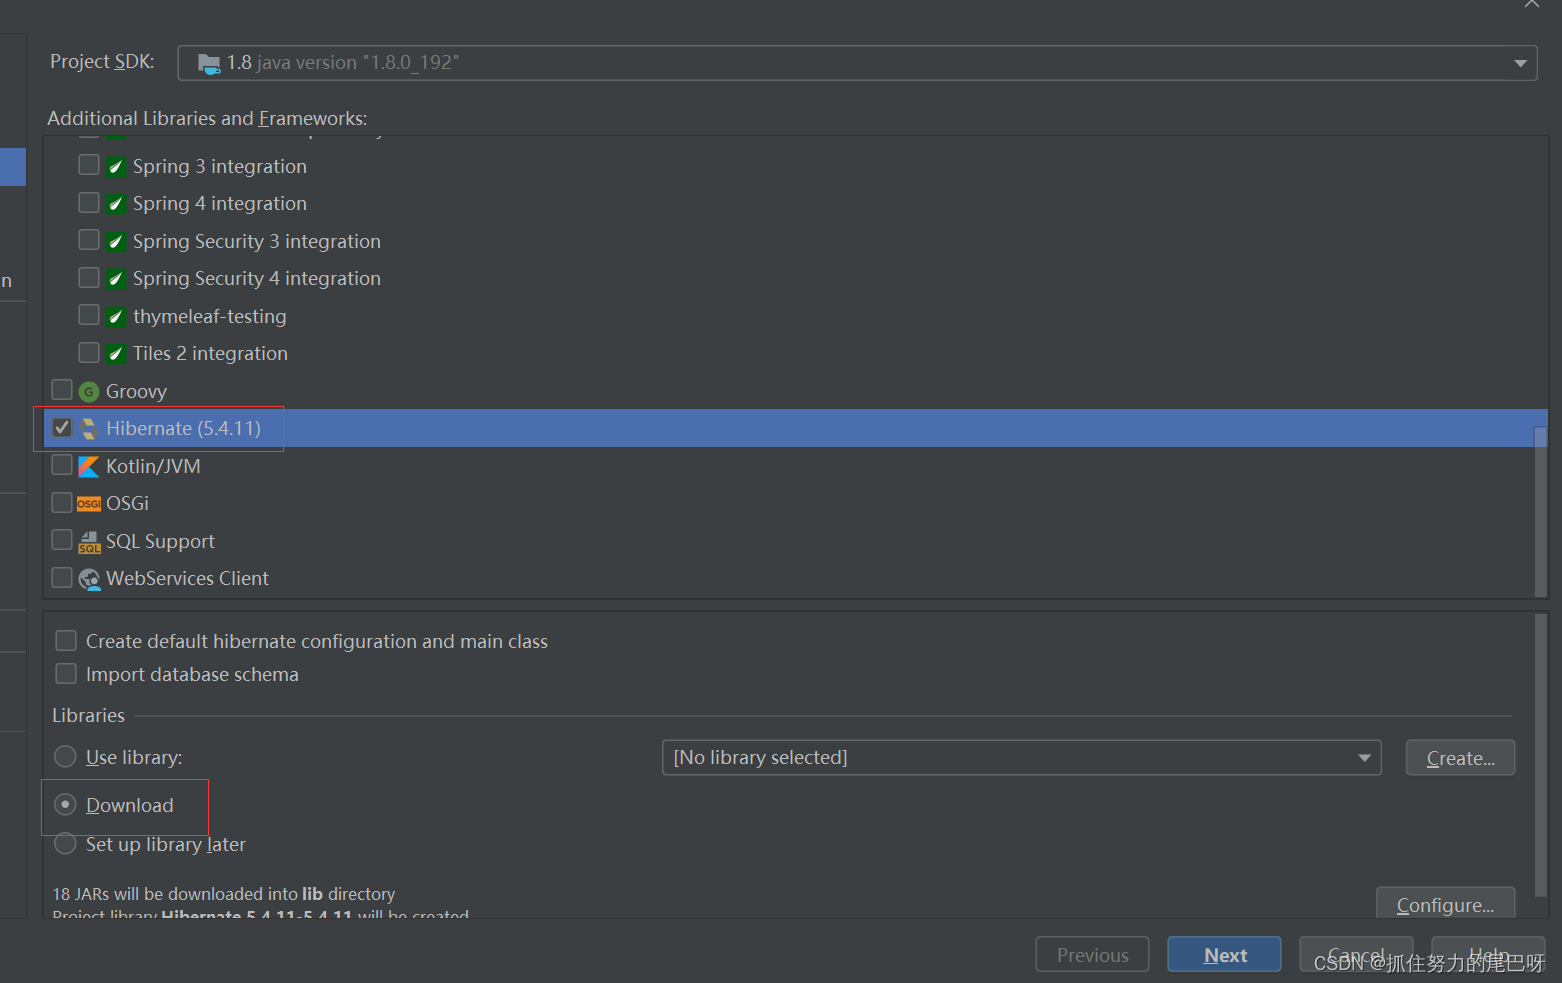Uncheck the Hibernate (5.4.11) checkbox
Viewport: 1562px width, 983px height.
coord(62,428)
